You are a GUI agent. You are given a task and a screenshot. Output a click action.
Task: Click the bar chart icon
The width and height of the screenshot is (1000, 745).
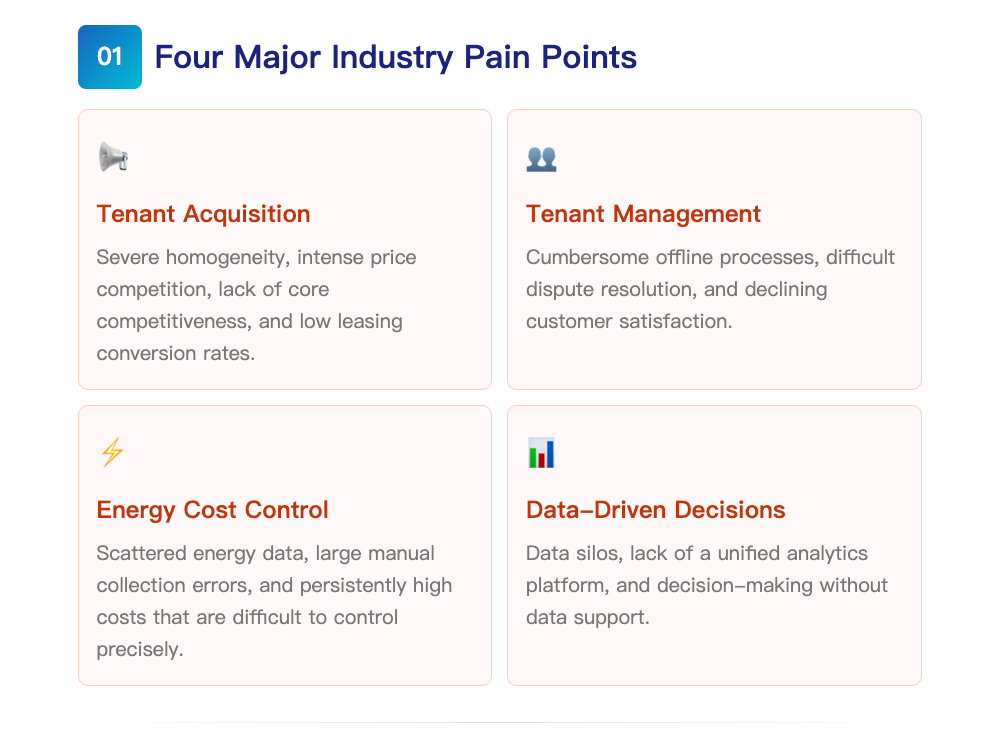click(541, 453)
